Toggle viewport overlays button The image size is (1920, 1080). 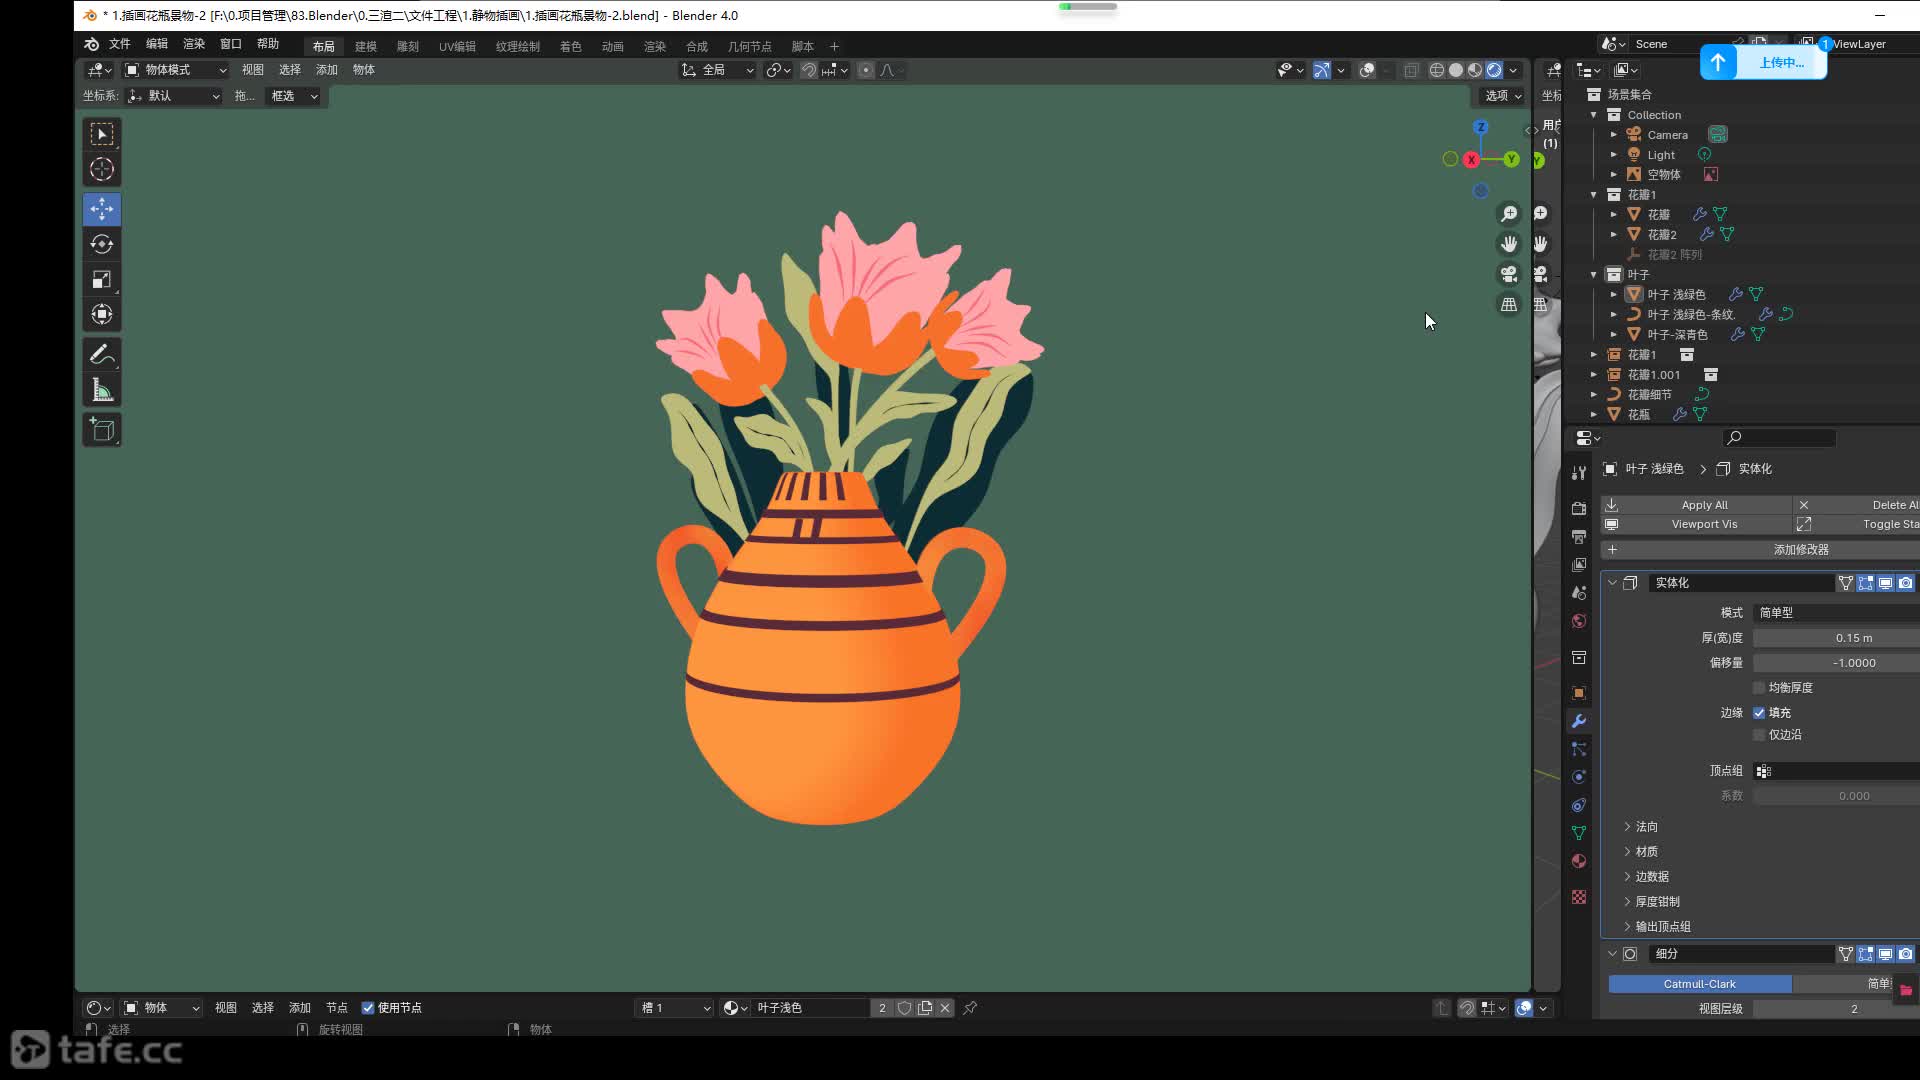pyautogui.click(x=1367, y=70)
